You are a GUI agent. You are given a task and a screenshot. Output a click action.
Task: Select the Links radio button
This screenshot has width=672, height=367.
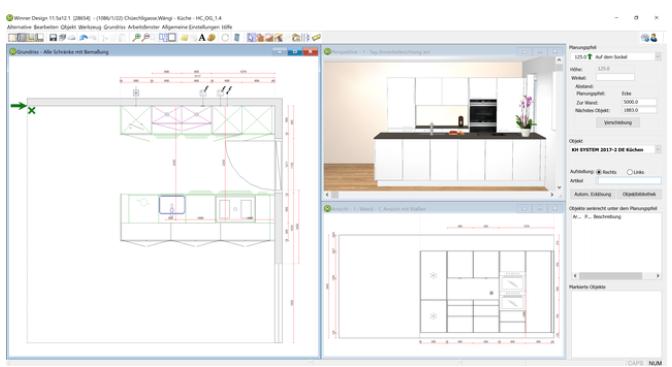point(630,172)
